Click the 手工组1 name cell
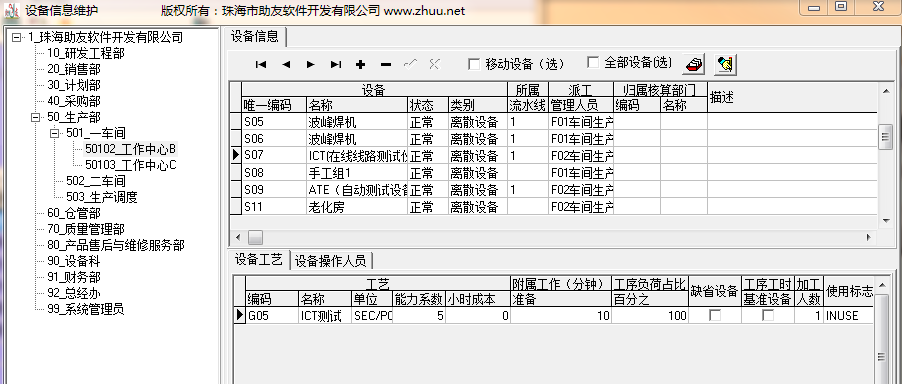This screenshot has width=902, height=384. (x=357, y=172)
